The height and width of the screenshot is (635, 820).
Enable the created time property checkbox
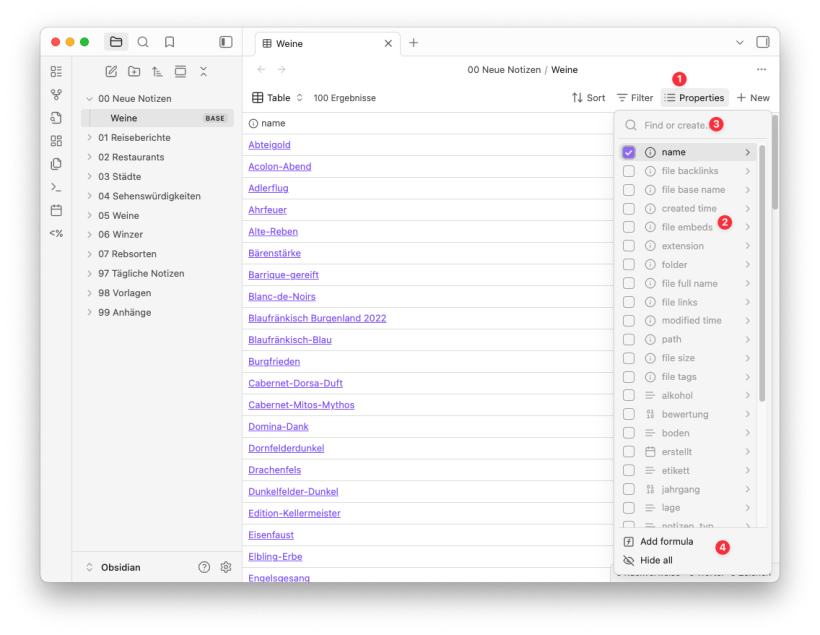pyautogui.click(x=629, y=209)
